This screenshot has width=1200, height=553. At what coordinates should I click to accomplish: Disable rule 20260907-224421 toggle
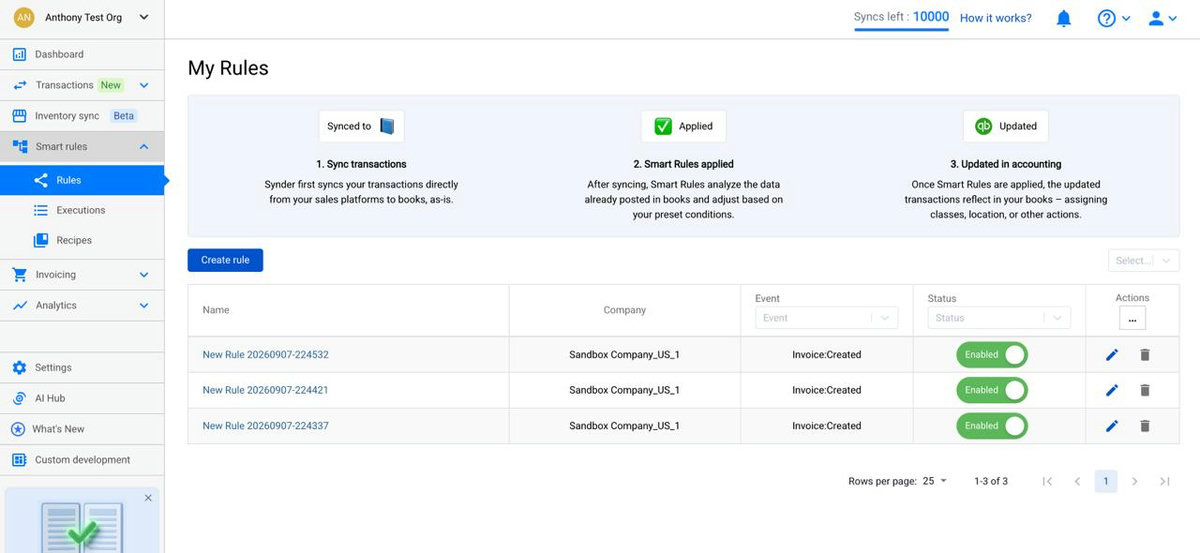(992, 390)
